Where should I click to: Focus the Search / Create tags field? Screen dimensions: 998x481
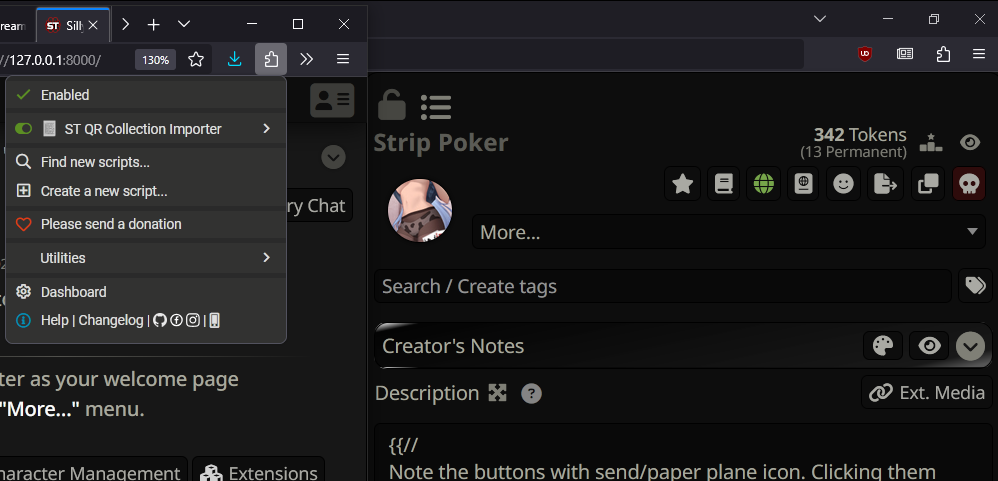click(x=663, y=286)
